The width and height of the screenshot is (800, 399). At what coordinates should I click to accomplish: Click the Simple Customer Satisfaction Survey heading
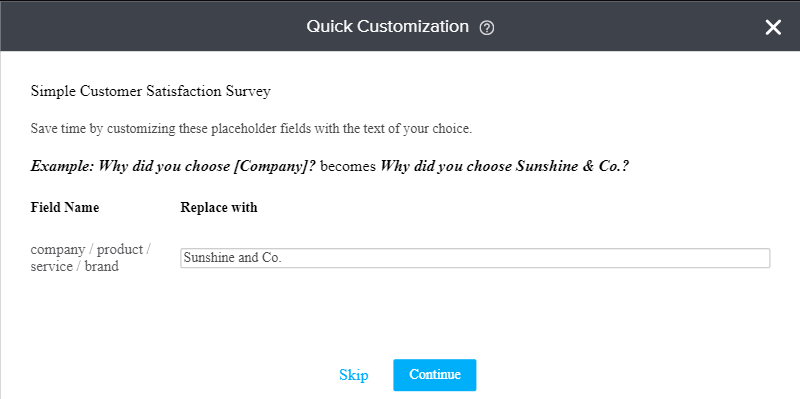[151, 91]
